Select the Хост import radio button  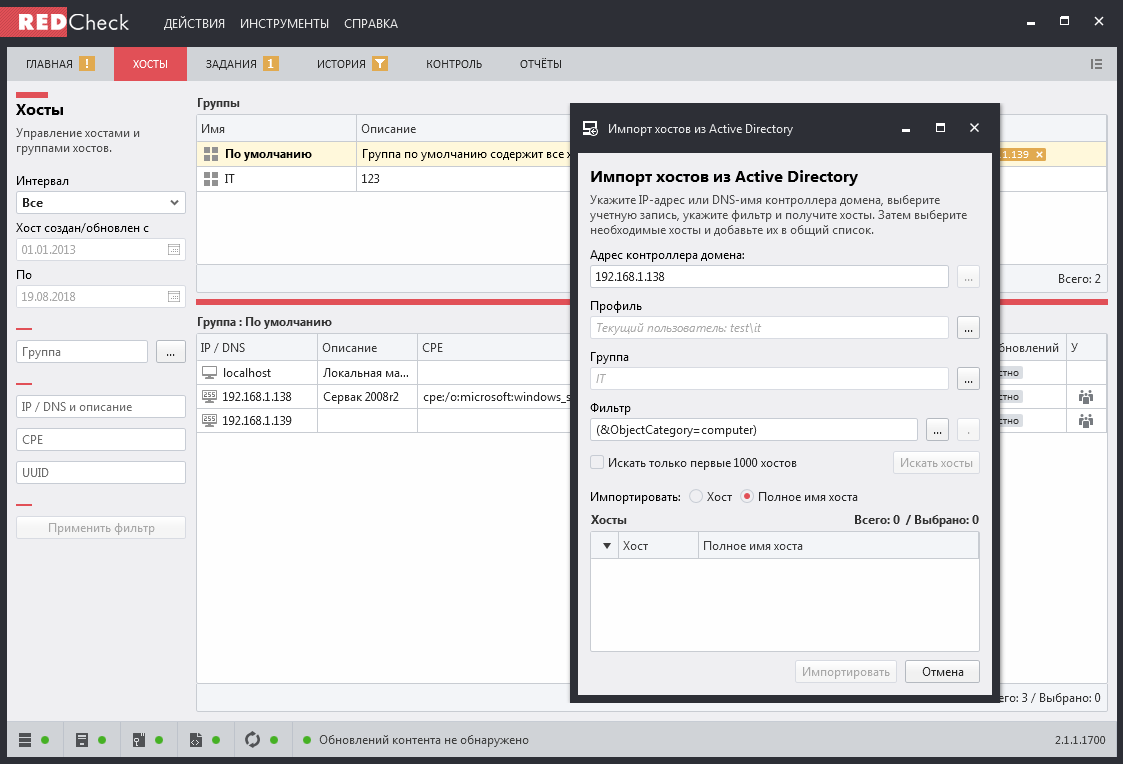[696, 497]
